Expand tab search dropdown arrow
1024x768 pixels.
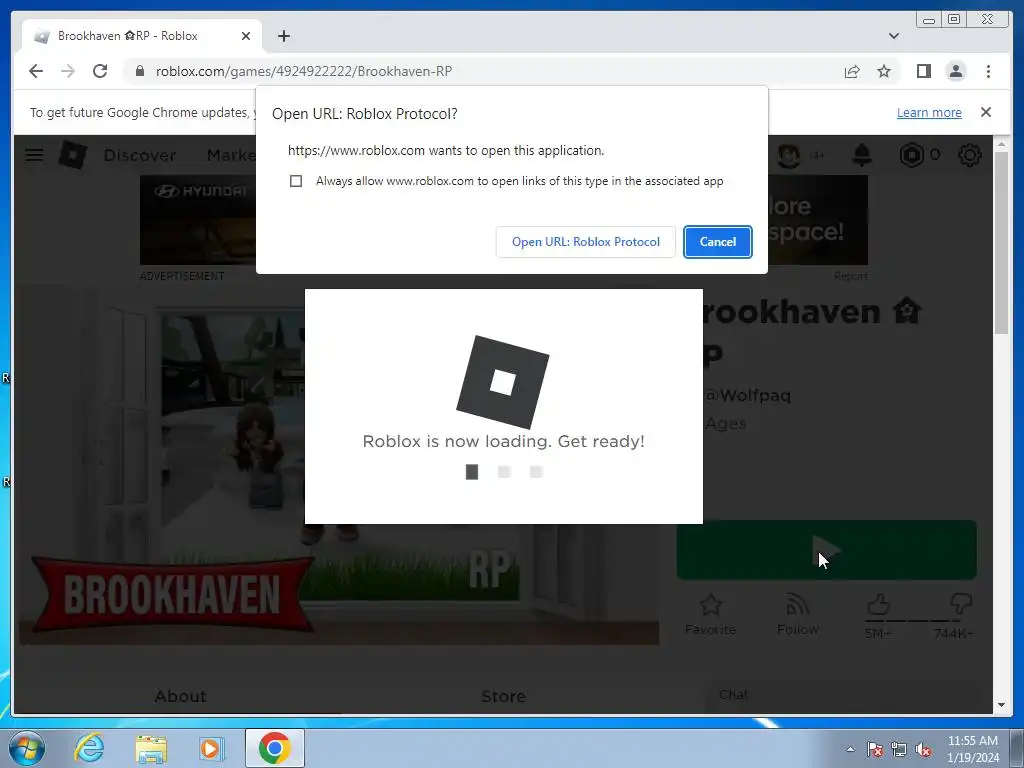point(893,36)
